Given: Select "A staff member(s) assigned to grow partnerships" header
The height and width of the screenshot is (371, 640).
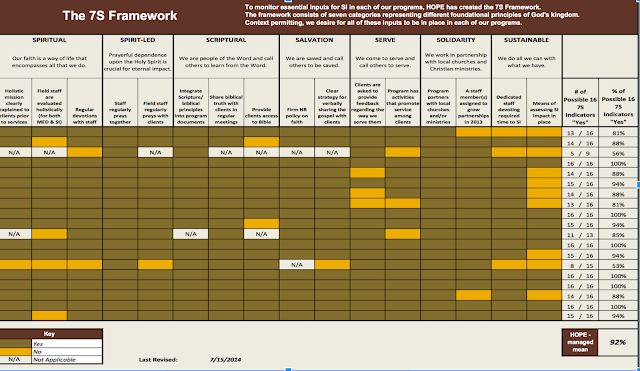Looking at the screenshot, I should 473,106.
